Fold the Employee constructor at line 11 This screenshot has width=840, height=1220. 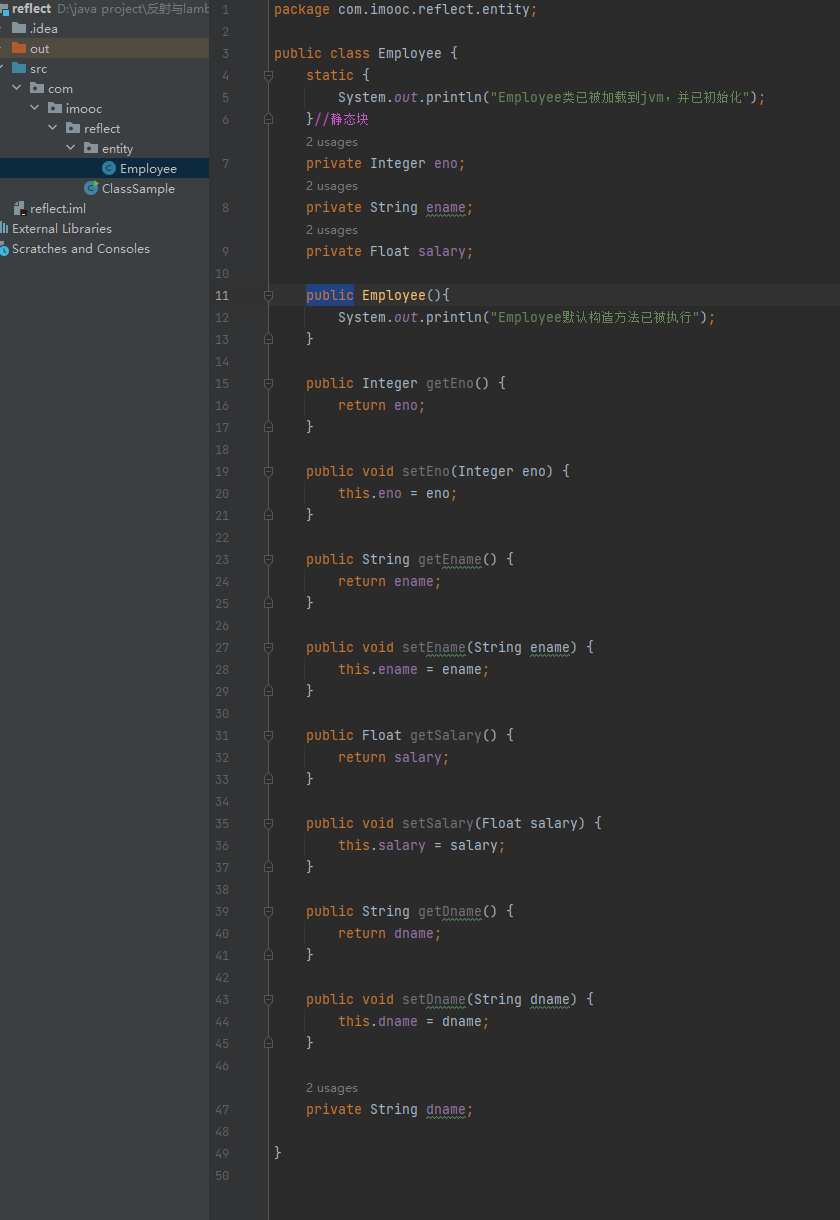click(268, 296)
